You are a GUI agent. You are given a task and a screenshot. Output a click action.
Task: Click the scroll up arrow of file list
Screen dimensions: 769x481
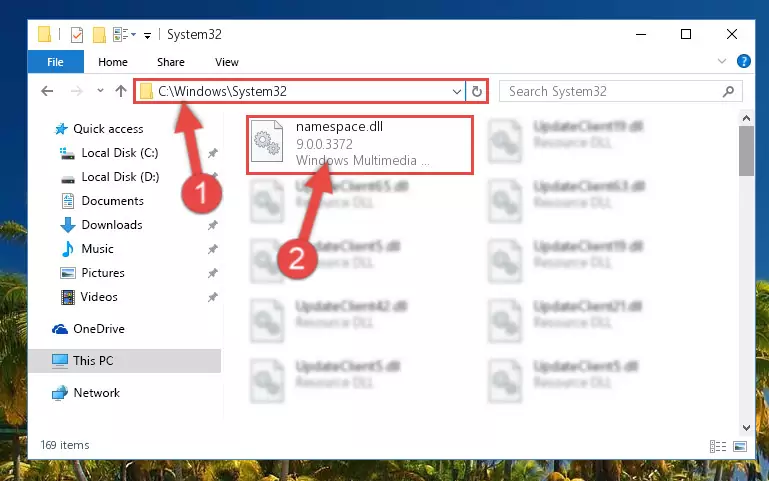click(746, 118)
